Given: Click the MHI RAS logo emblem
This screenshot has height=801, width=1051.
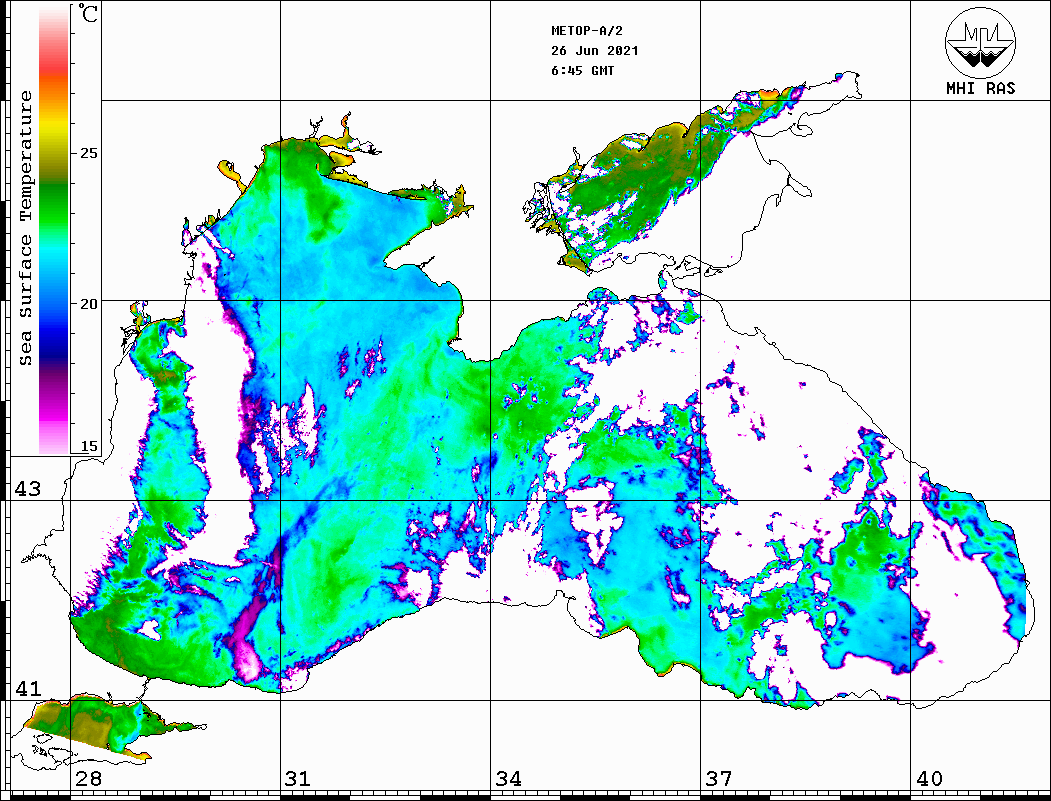Looking at the screenshot, I should click(981, 43).
